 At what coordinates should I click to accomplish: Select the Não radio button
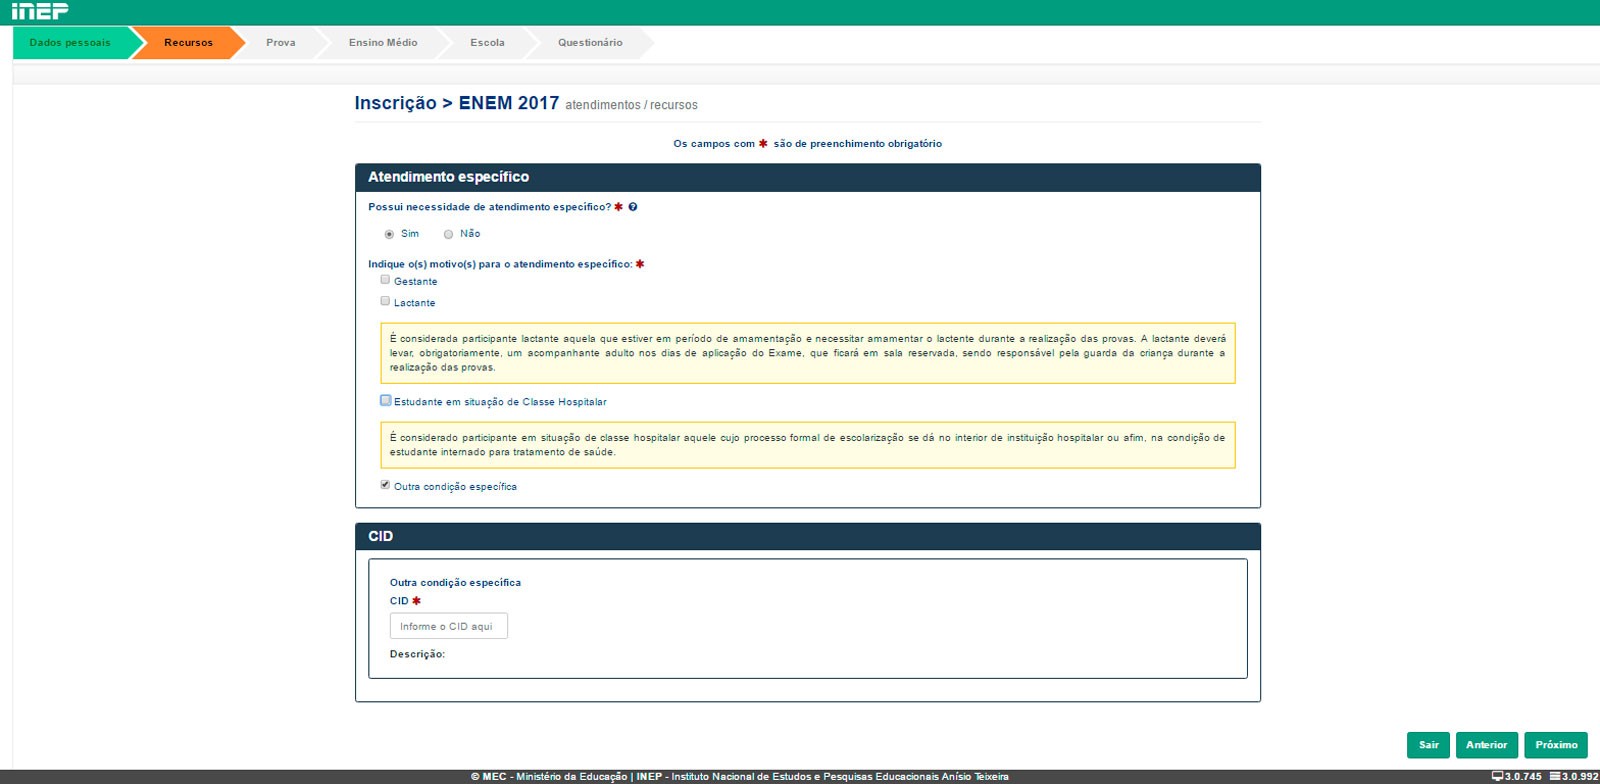448,234
